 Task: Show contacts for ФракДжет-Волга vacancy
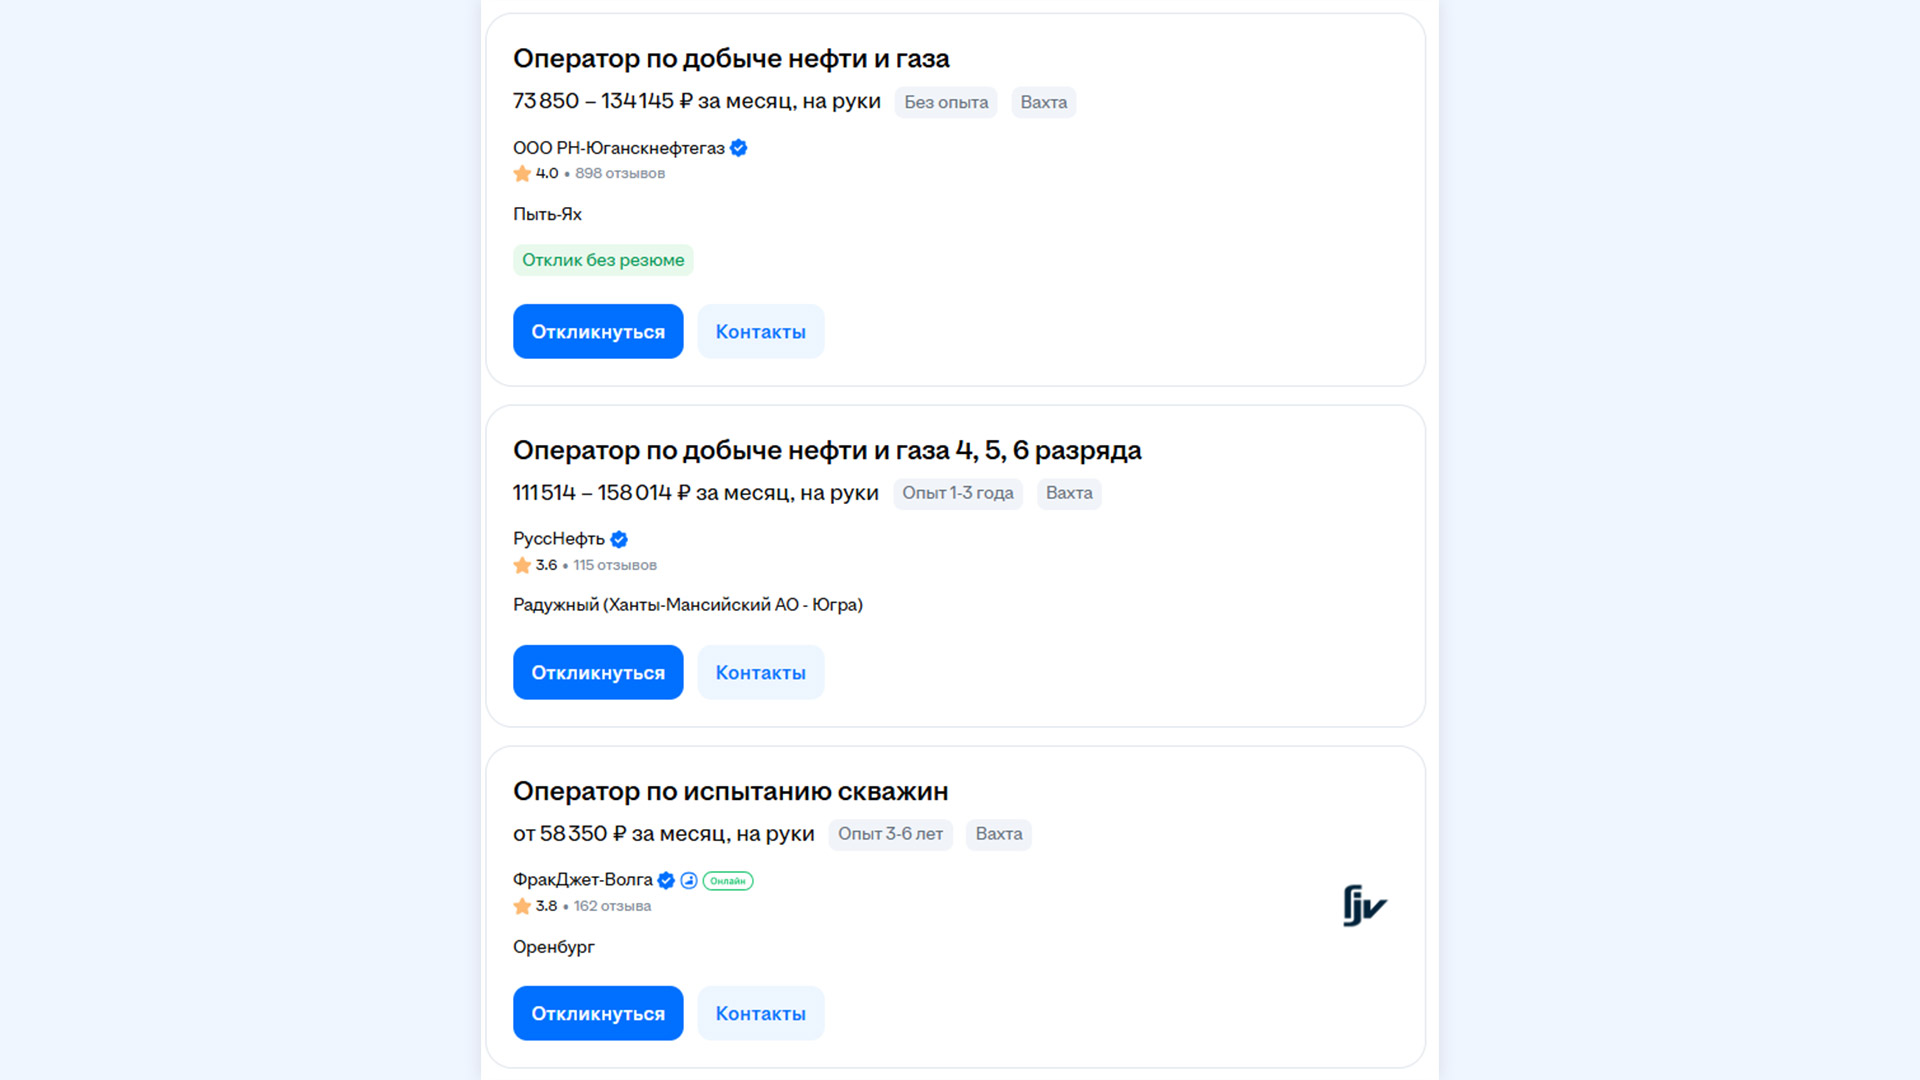click(760, 1014)
